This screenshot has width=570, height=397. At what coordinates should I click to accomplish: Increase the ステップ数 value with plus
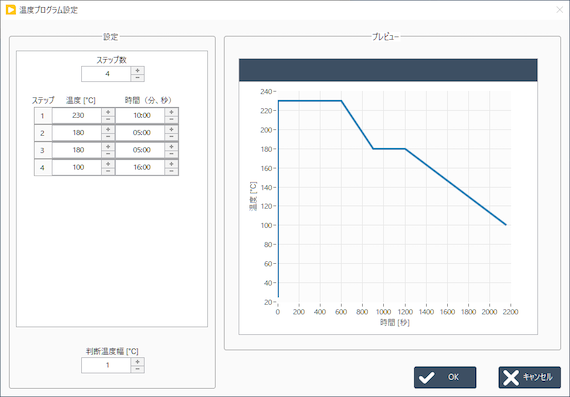pyautogui.click(x=137, y=70)
